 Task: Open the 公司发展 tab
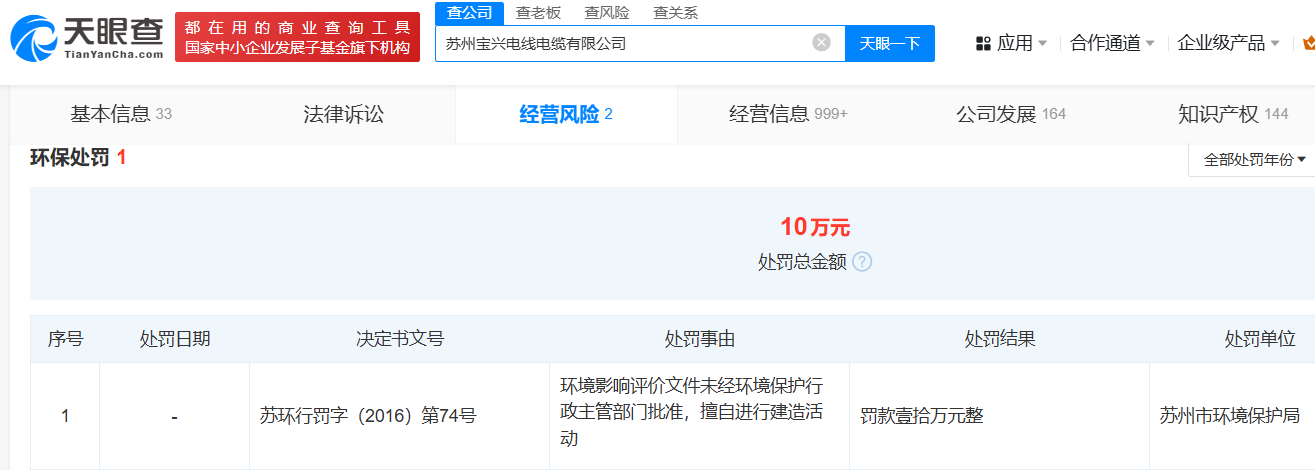coord(1011,114)
